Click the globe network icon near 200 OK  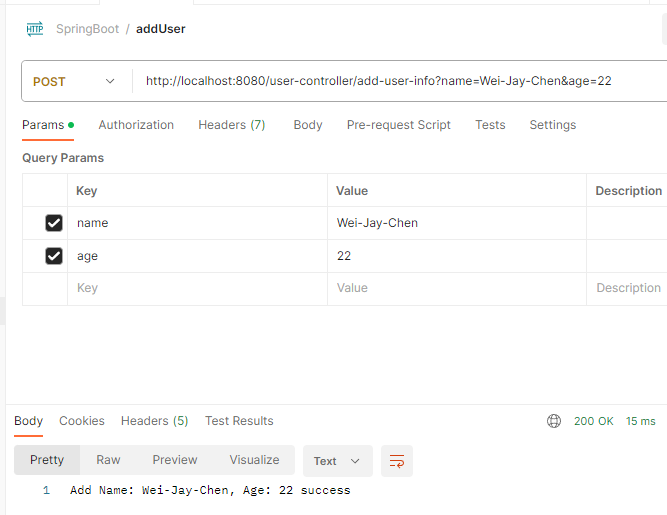tap(553, 421)
